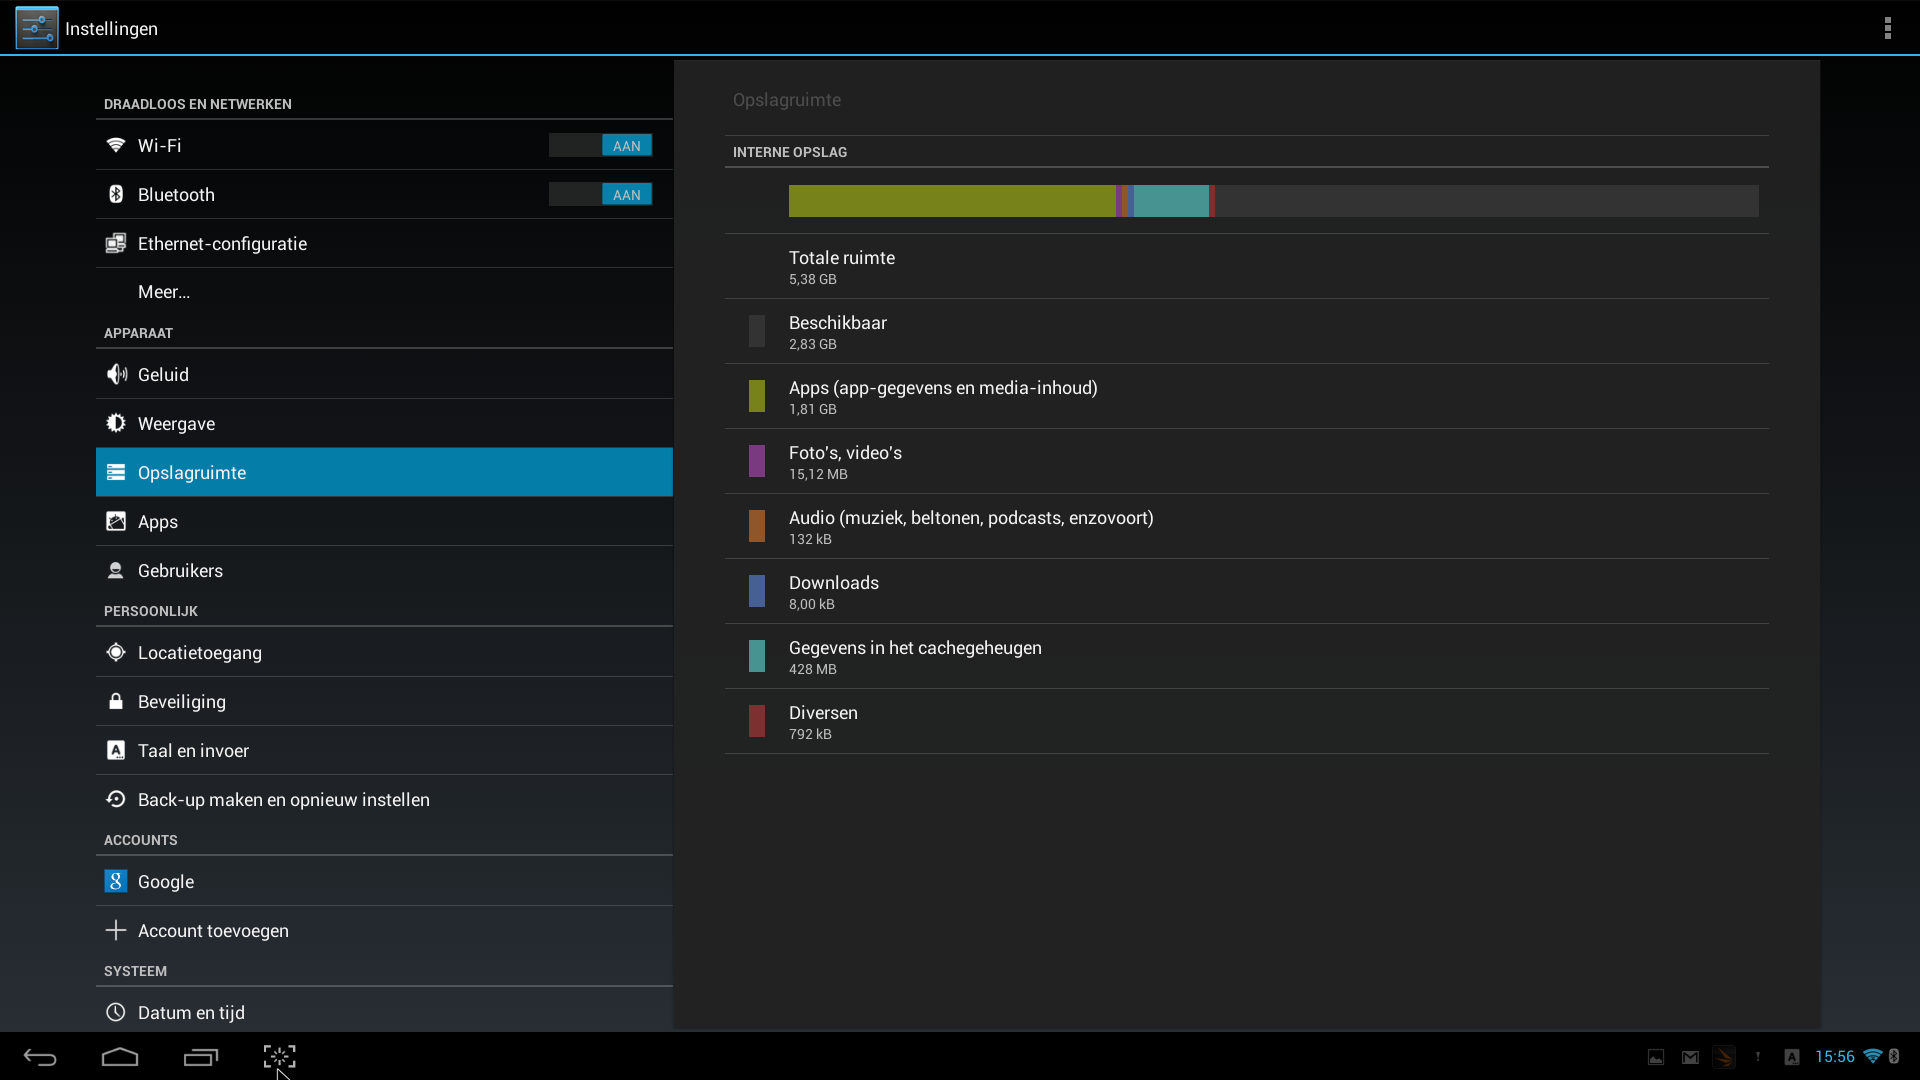This screenshot has width=1920, height=1080.
Task: Open Back-up maken en opnieuw instellen via its restore icon
Action: coord(116,799)
